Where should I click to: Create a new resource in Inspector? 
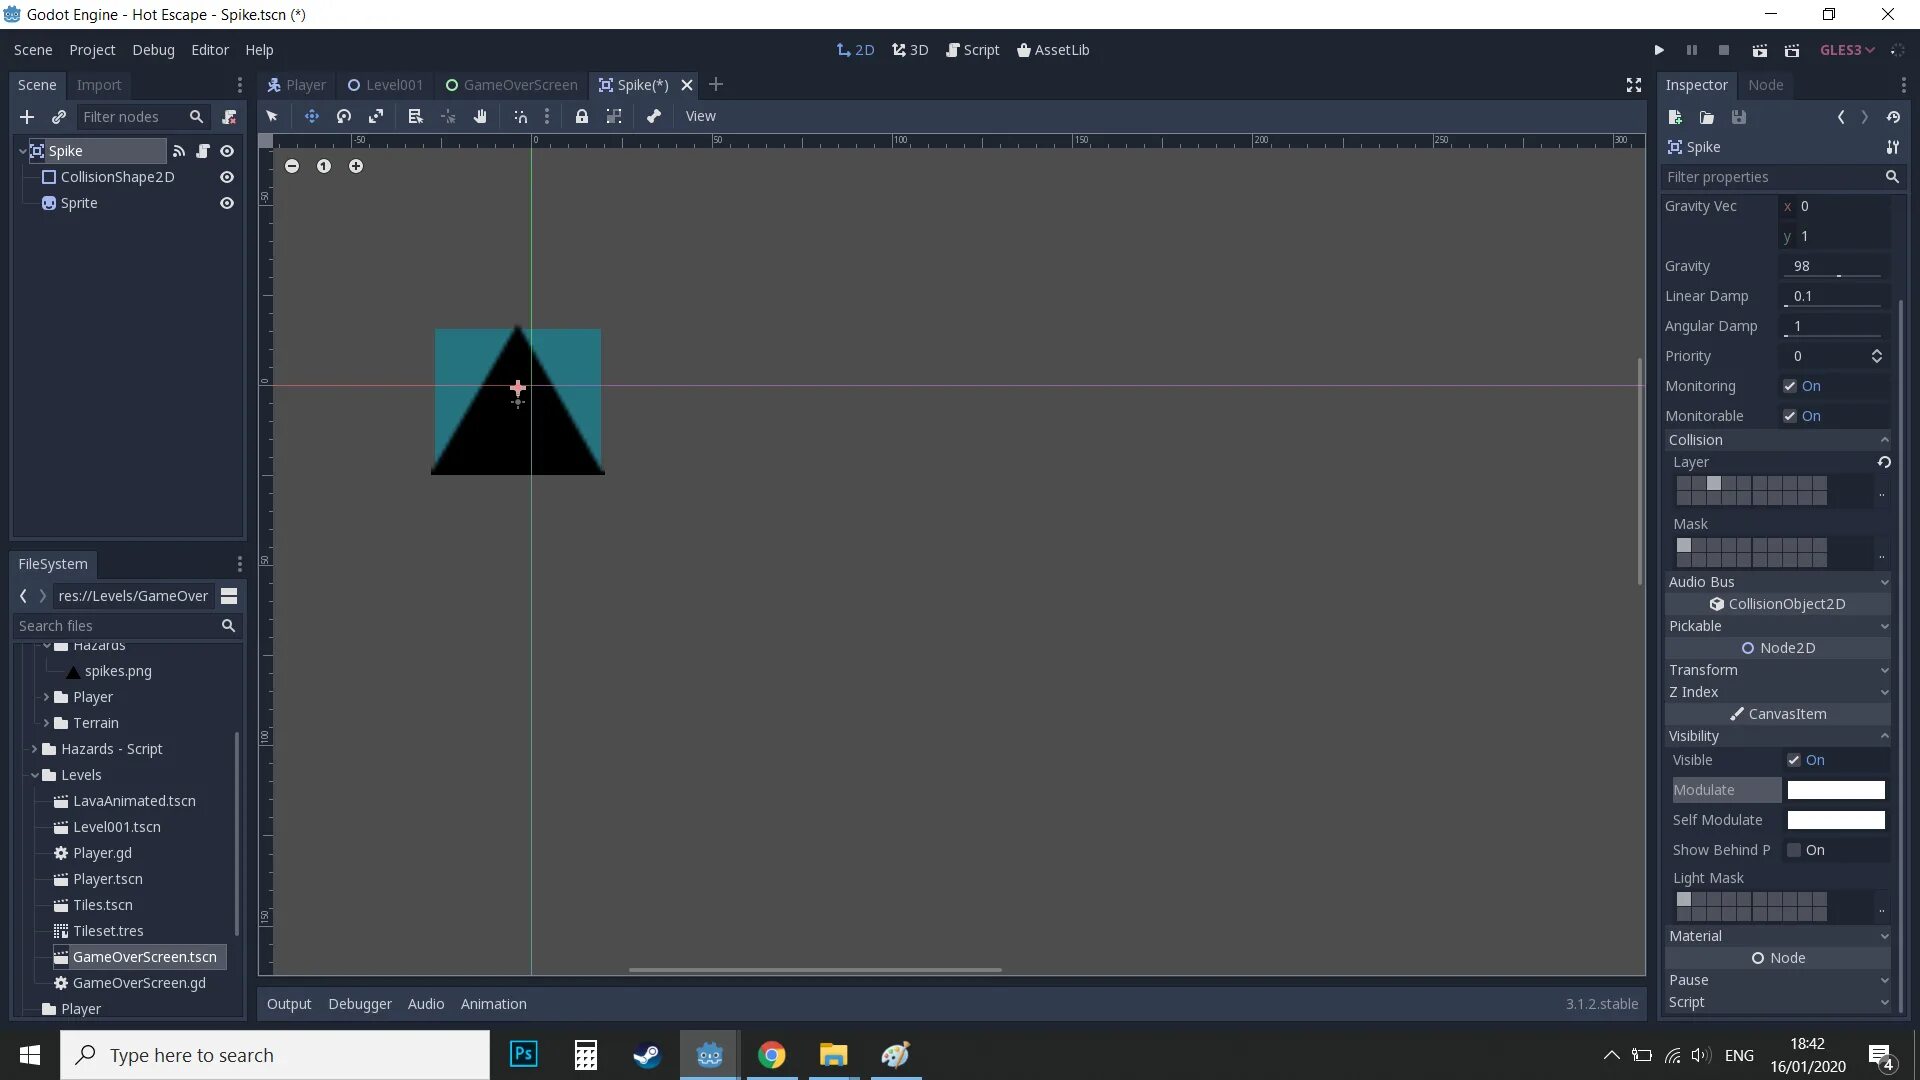1676,117
